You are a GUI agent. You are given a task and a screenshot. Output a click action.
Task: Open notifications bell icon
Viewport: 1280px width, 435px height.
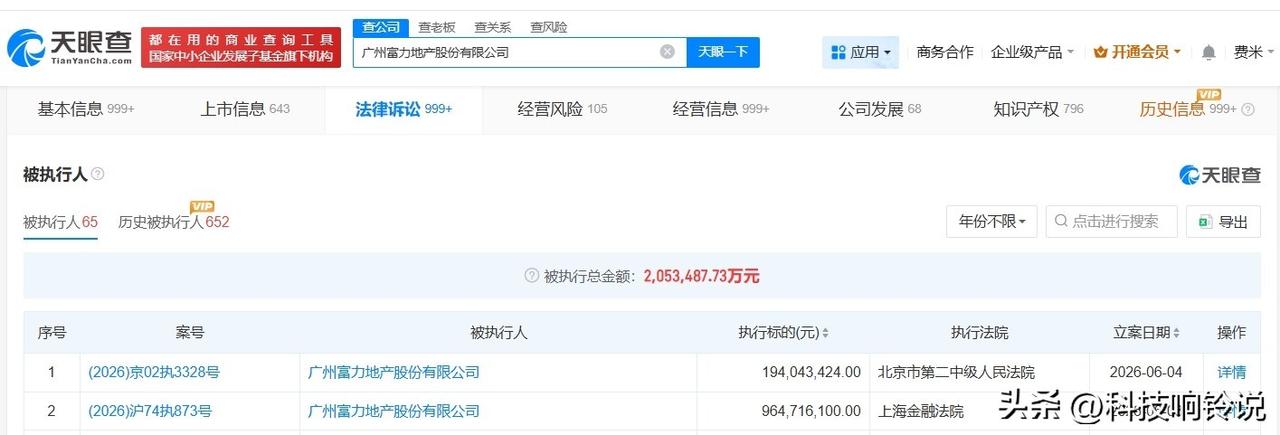(1209, 52)
